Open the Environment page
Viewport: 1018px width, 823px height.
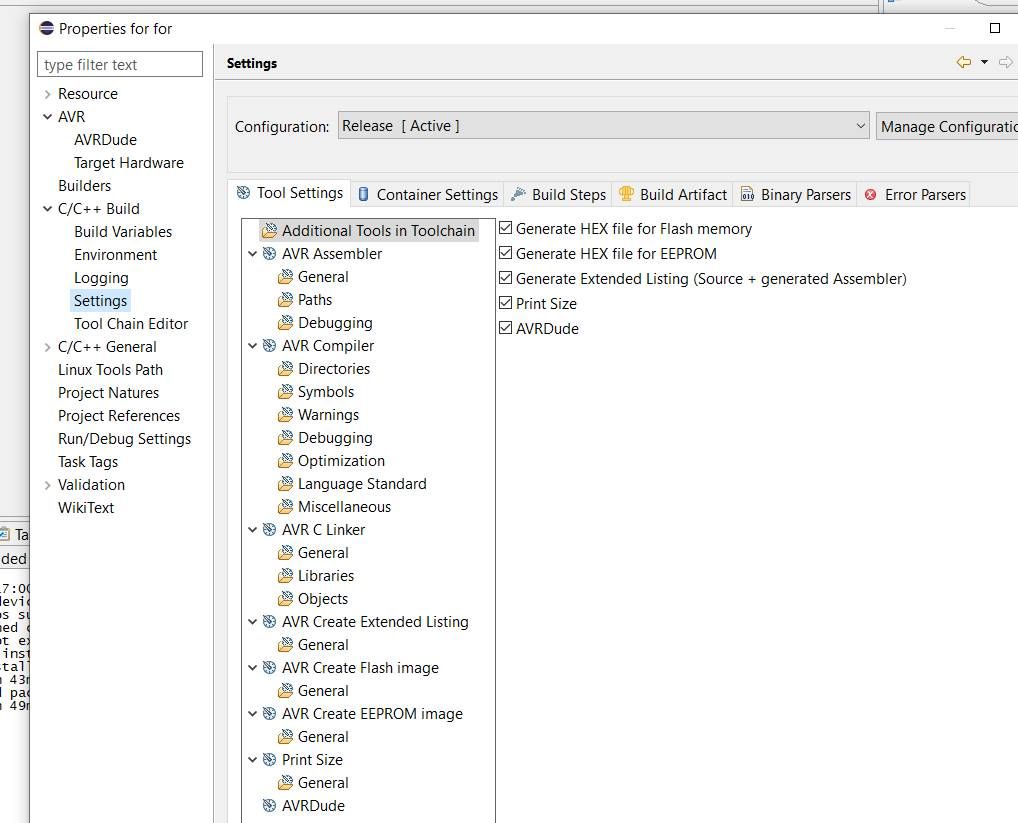pos(116,254)
